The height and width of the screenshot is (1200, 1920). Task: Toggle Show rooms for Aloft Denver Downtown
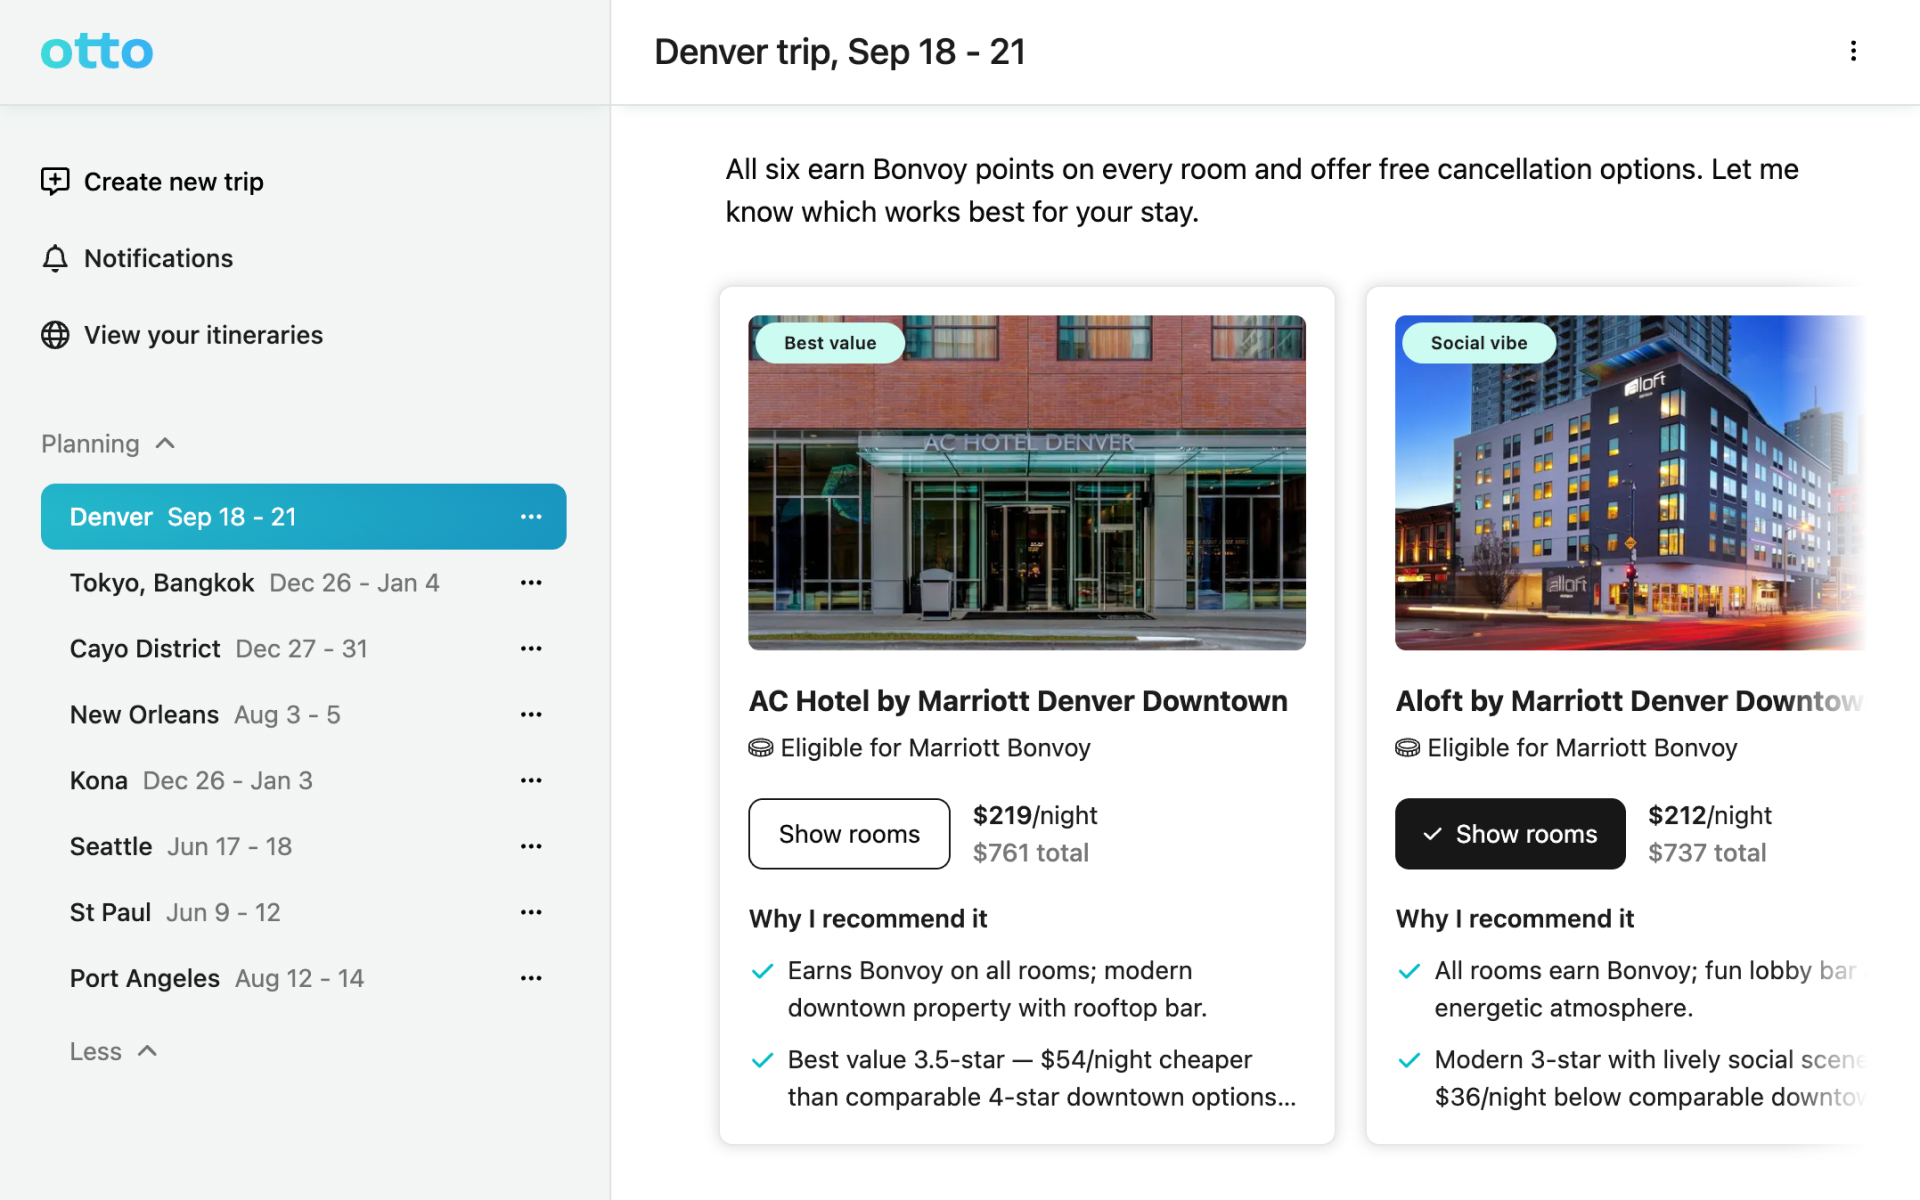click(1510, 834)
